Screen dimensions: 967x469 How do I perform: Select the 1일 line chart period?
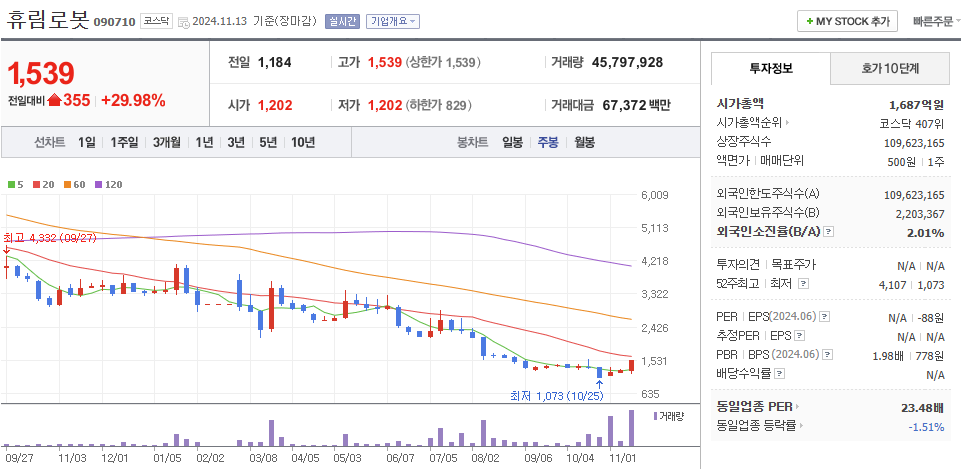point(86,143)
